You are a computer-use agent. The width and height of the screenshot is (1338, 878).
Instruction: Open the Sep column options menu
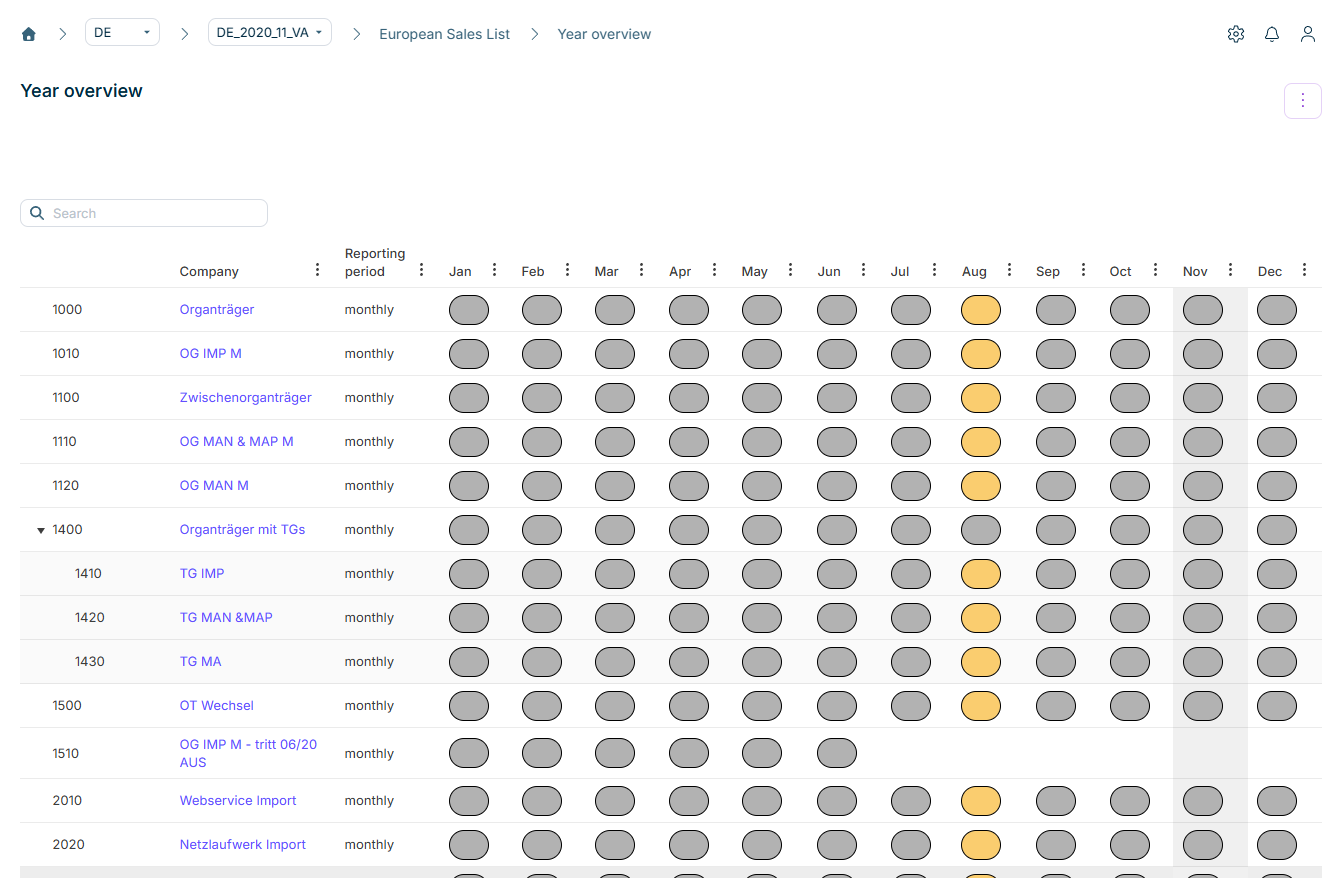[x=1083, y=270]
